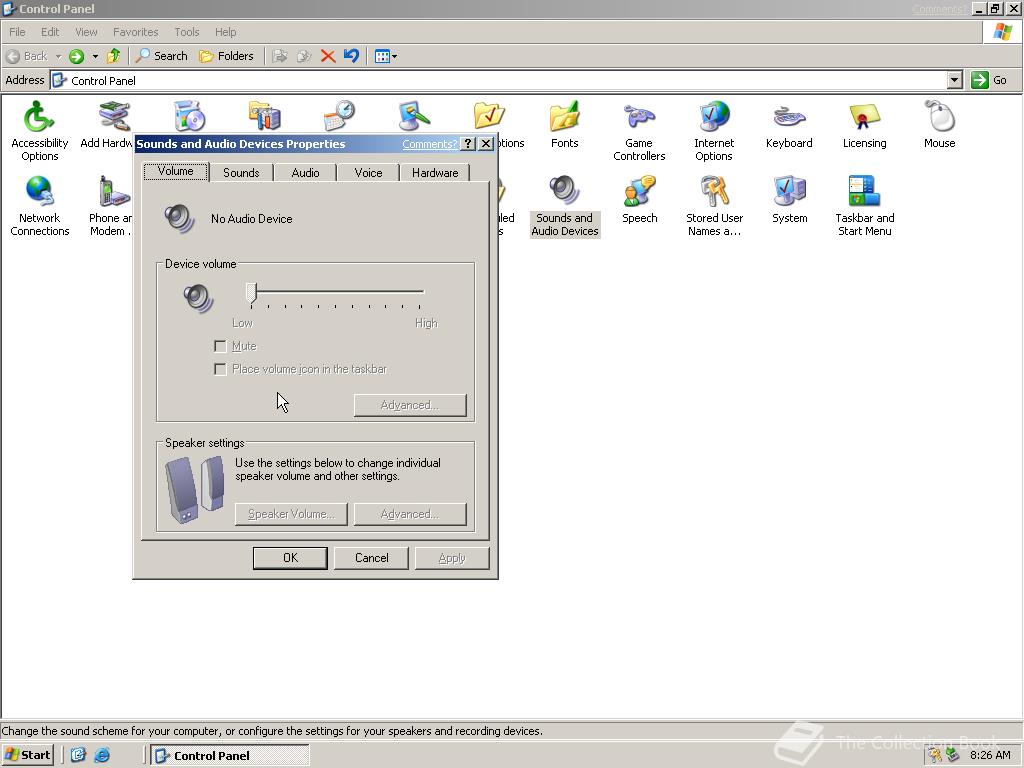Image resolution: width=1024 pixels, height=768 pixels.
Task: Open the Help menu
Action: [225, 32]
